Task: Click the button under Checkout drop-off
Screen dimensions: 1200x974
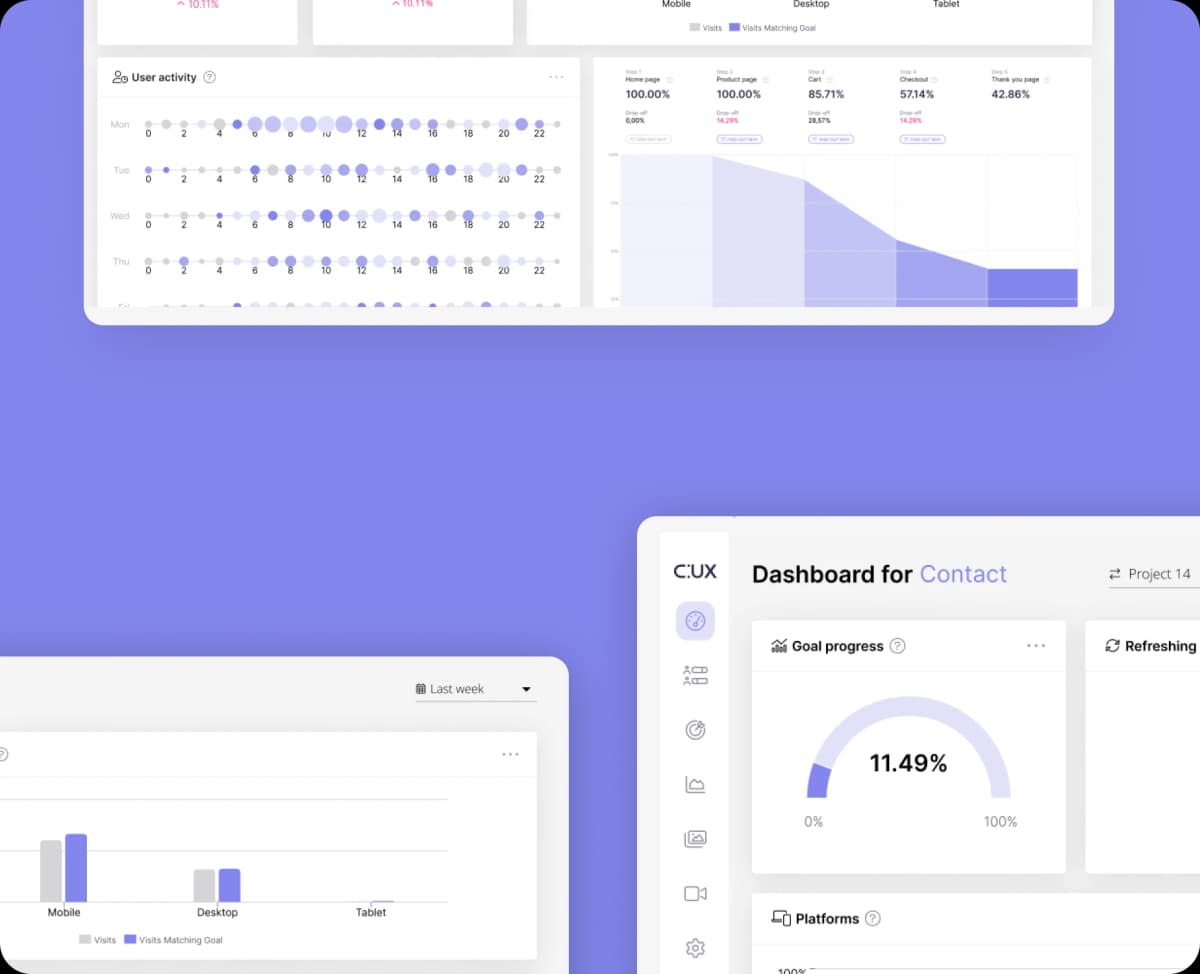Action: (921, 139)
